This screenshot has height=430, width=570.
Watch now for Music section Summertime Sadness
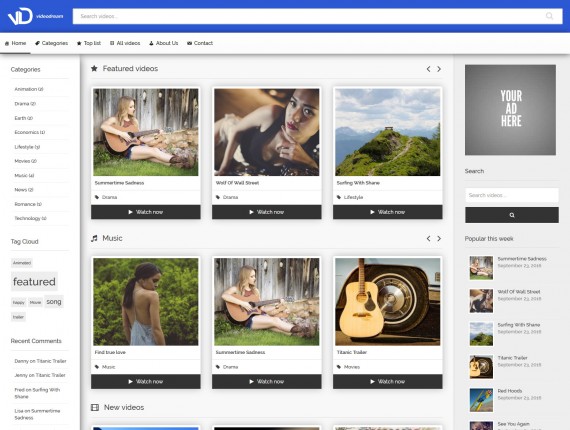click(x=267, y=382)
